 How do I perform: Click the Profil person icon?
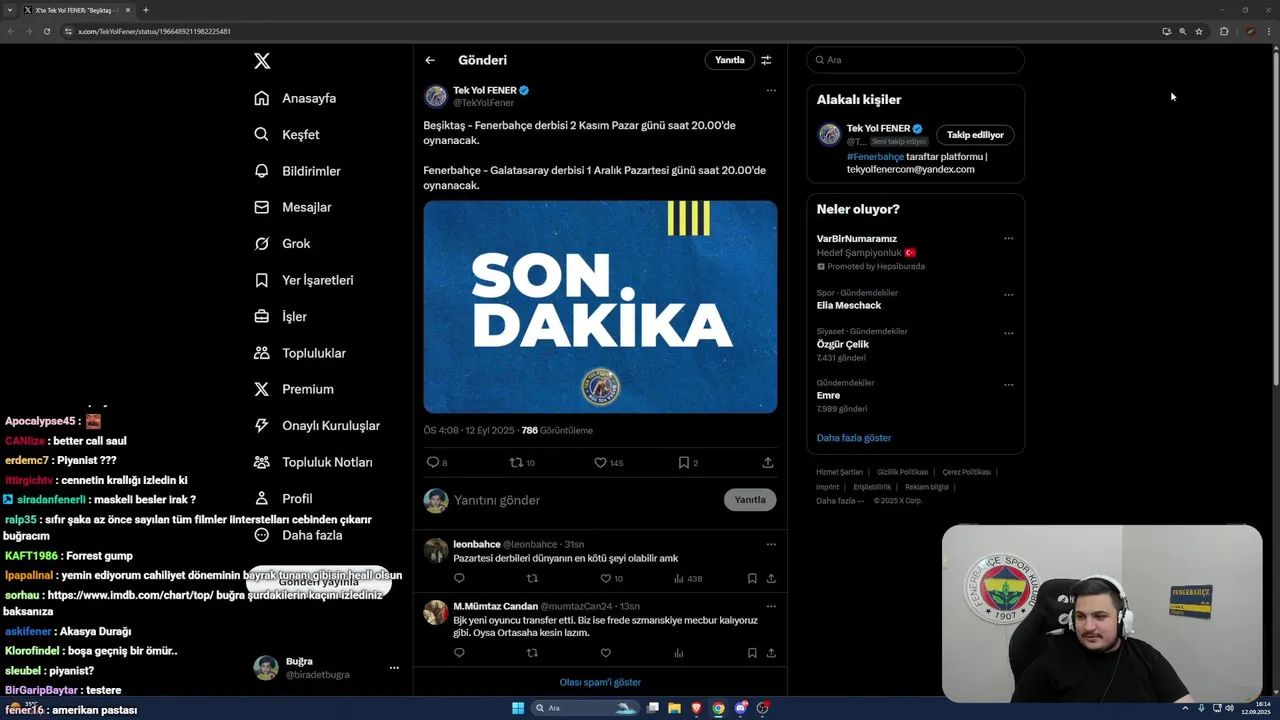[x=262, y=498]
